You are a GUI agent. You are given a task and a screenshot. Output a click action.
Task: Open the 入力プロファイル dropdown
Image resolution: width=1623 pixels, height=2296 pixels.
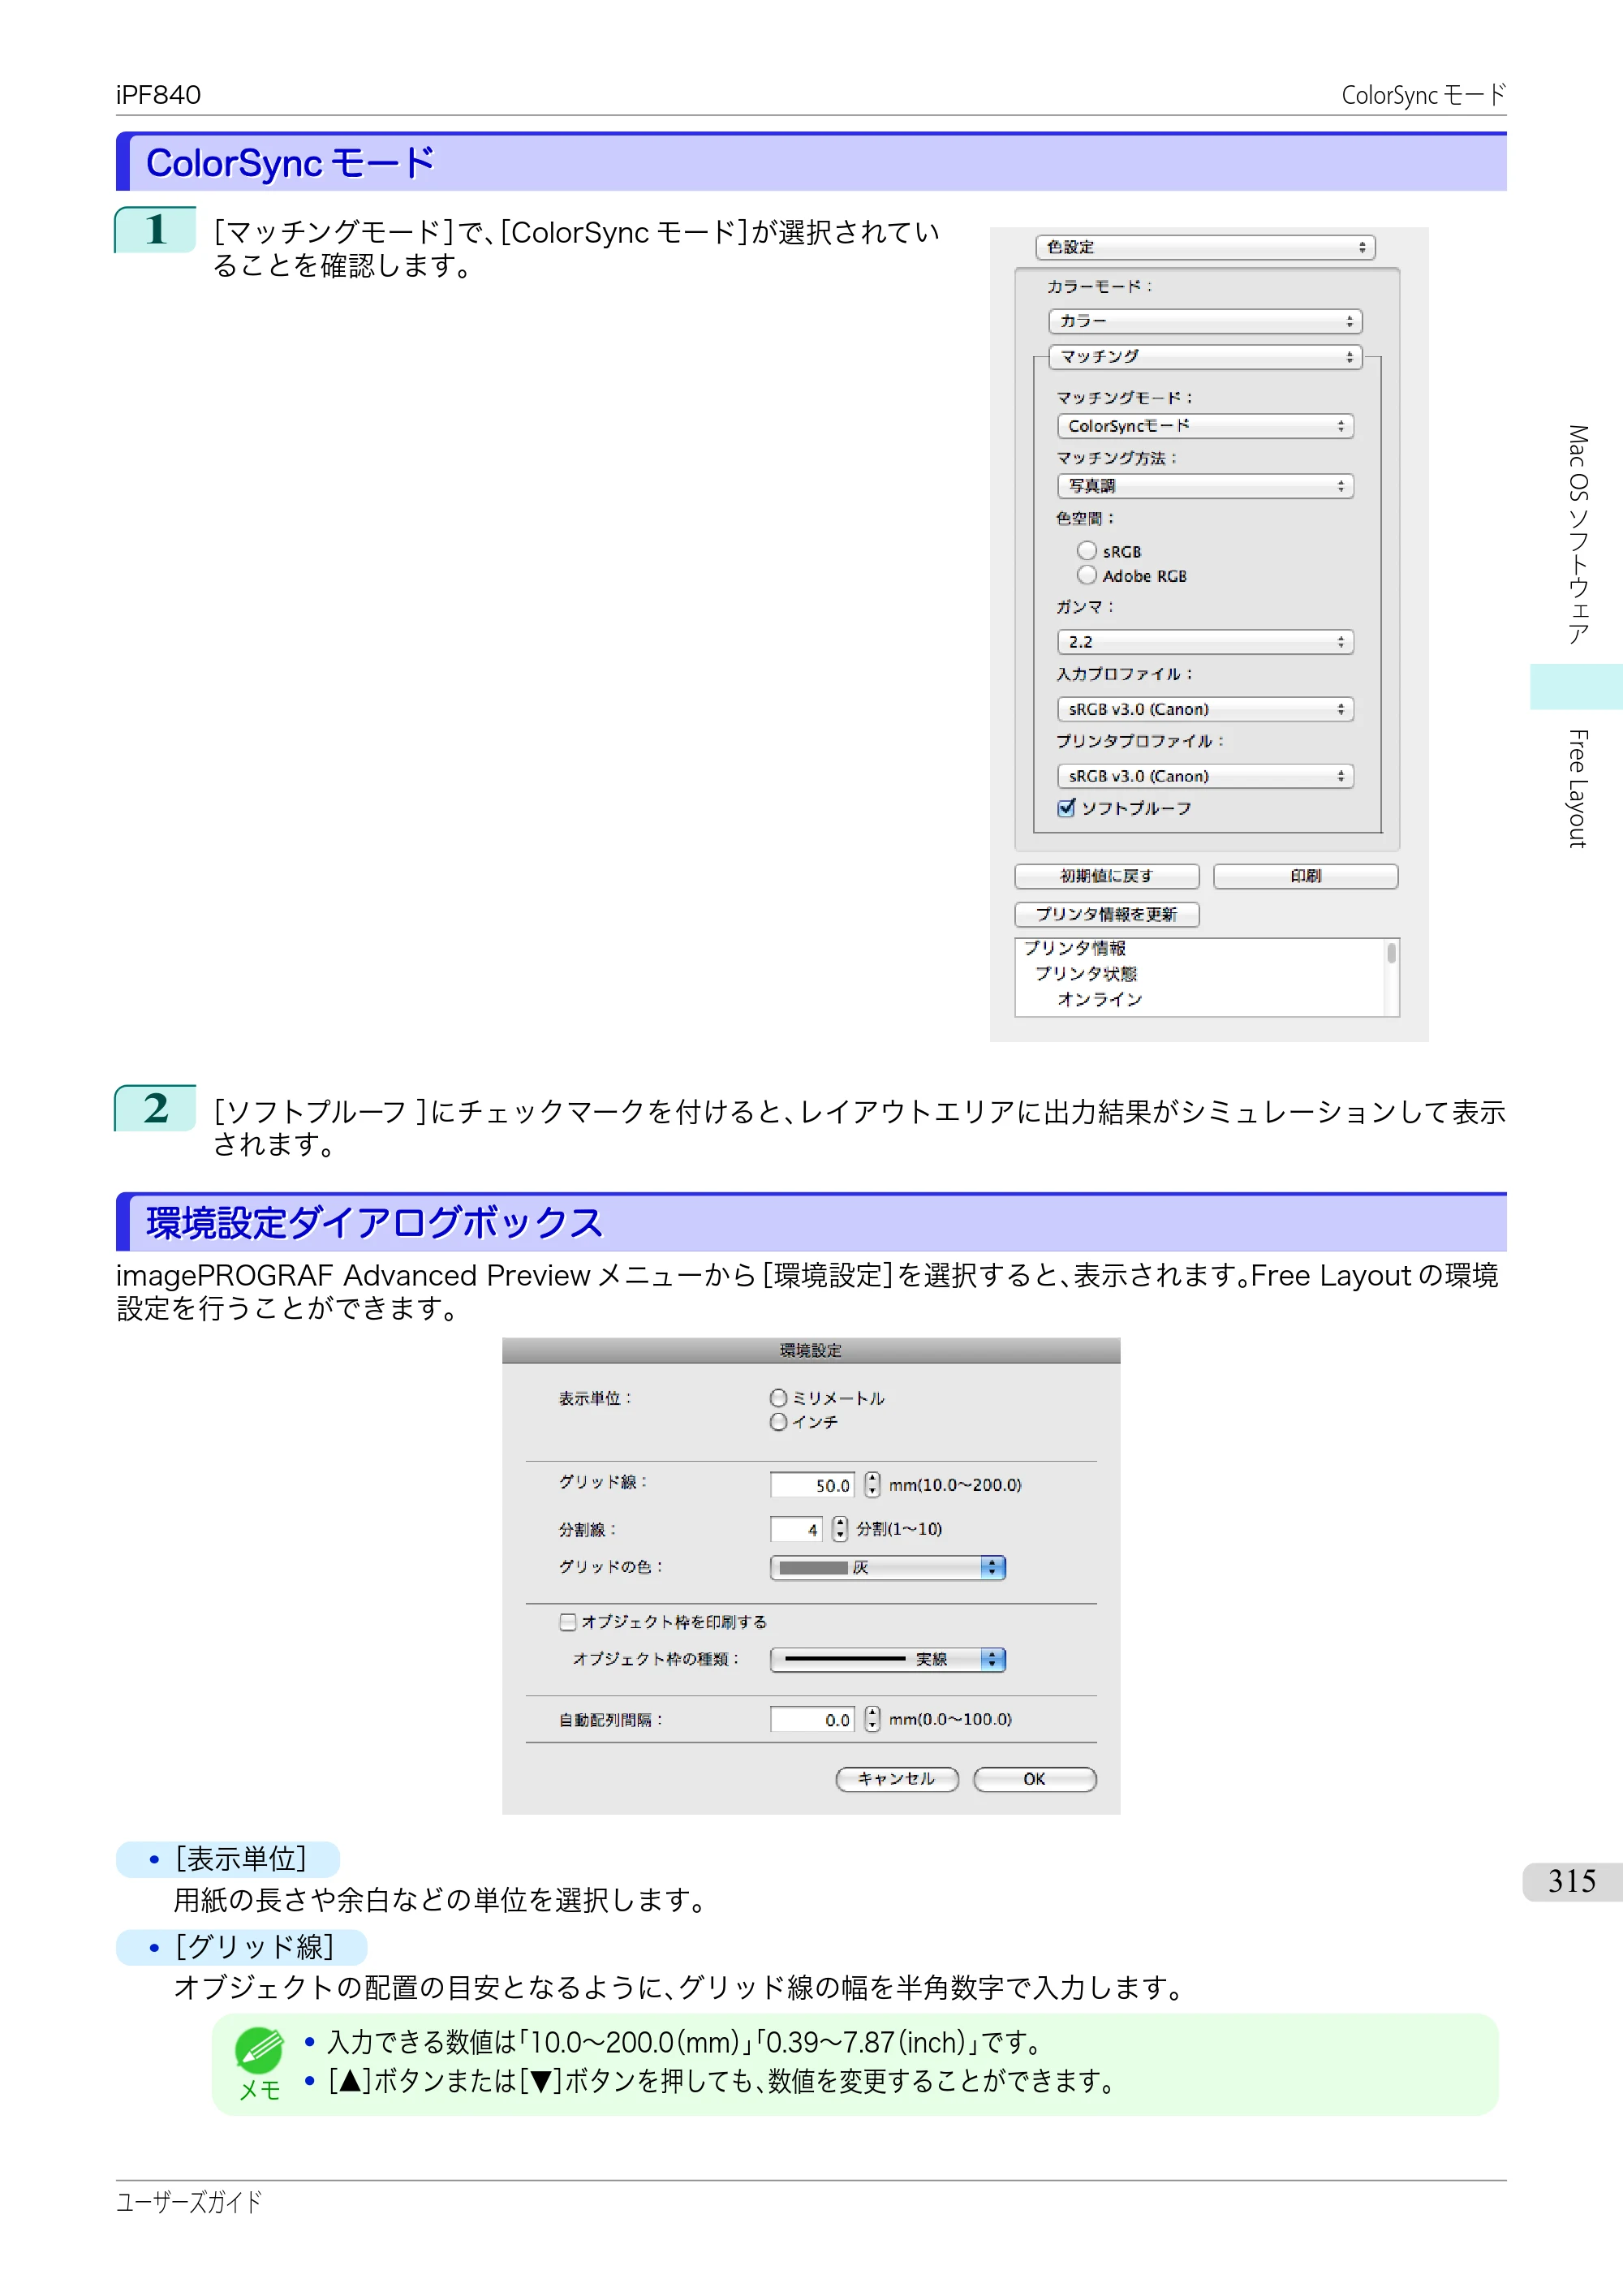[1205, 709]
